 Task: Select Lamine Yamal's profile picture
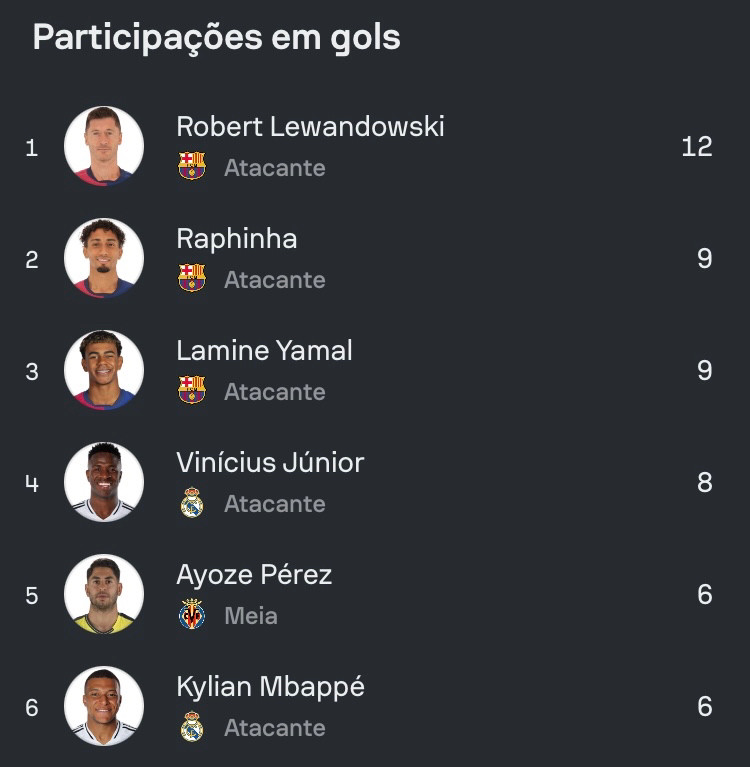104,370
